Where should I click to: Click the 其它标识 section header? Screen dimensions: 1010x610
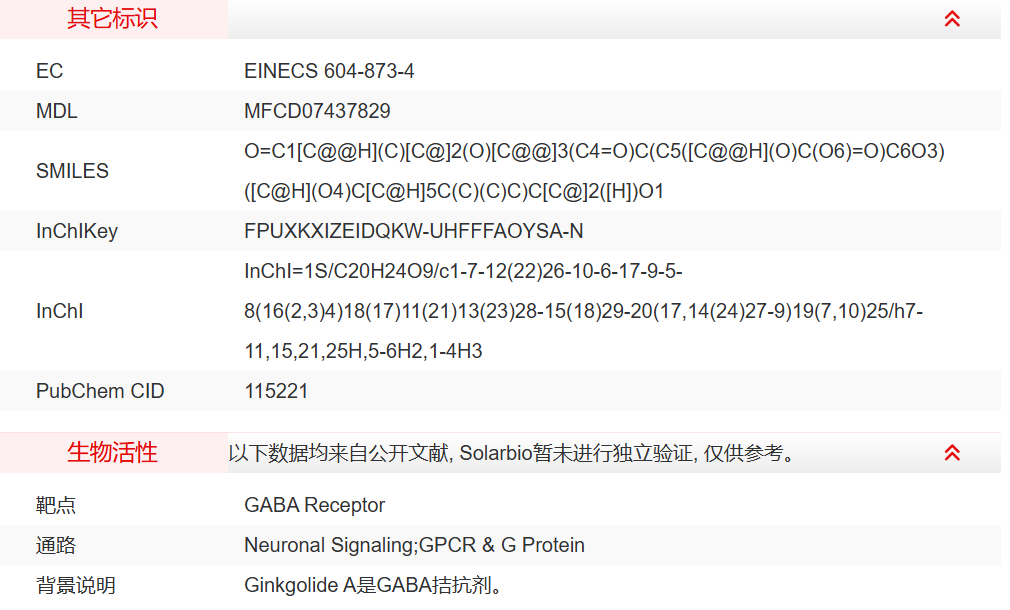(x=112, y=19)
